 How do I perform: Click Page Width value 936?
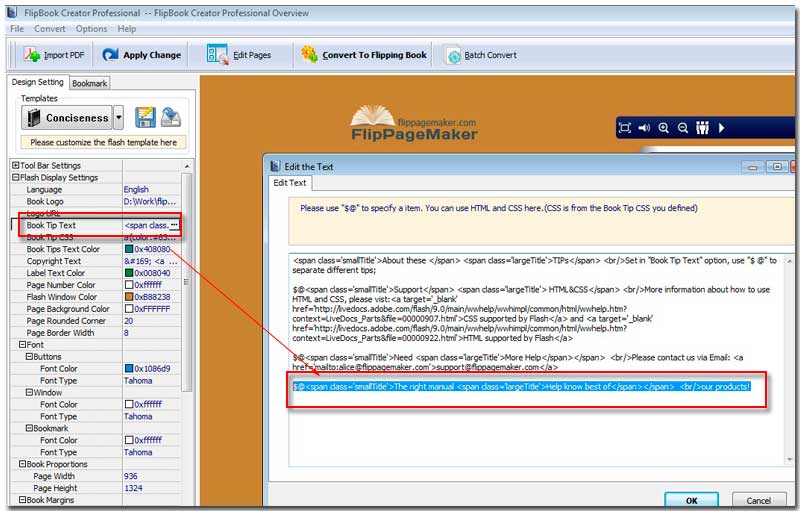tap(131, 476)
